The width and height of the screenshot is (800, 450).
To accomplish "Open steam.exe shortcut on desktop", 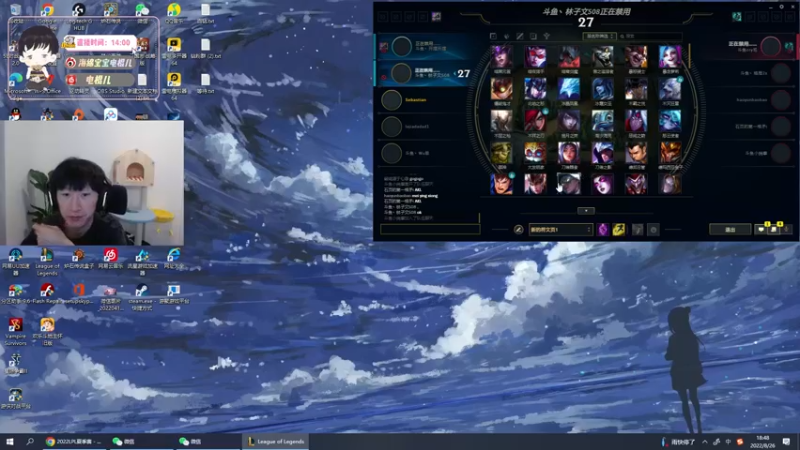I will coord(142,297).
